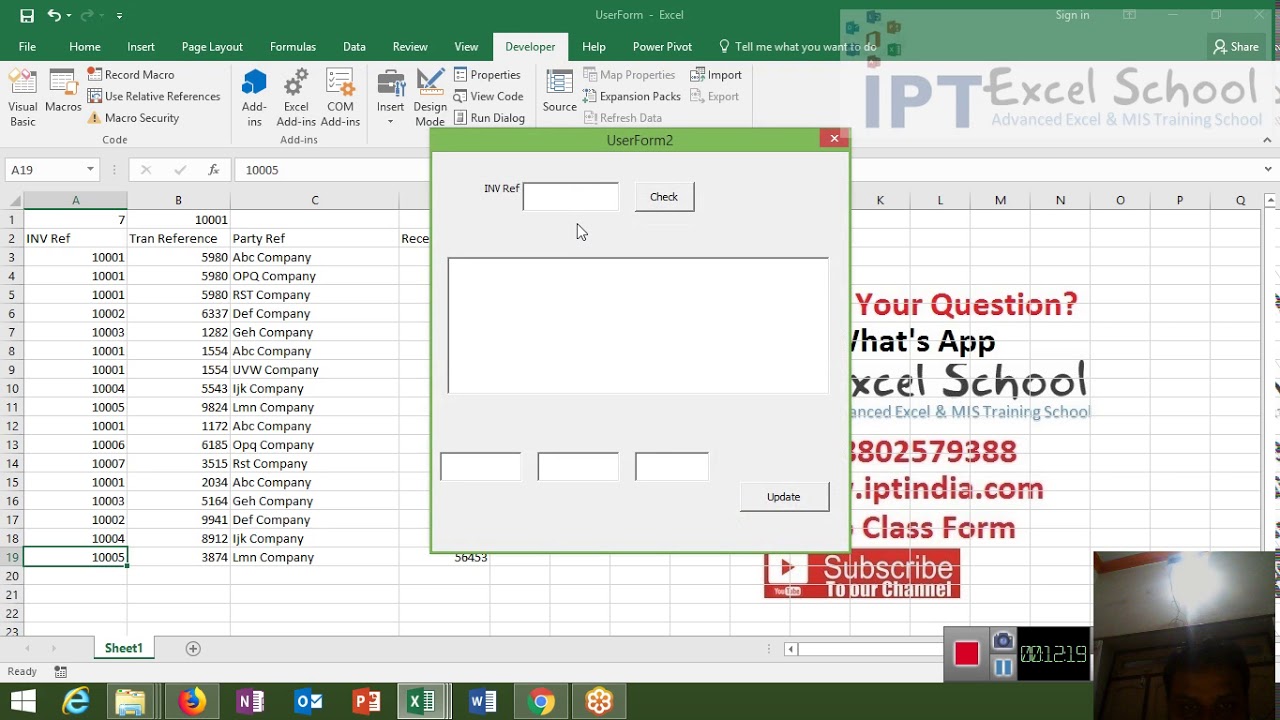
Task: Close the UserForm2 dialog
Action: point(834,139)
